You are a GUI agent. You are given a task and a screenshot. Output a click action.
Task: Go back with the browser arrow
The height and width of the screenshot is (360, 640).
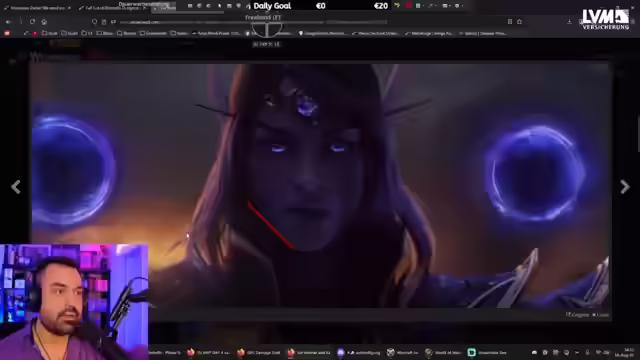[9, 22]
